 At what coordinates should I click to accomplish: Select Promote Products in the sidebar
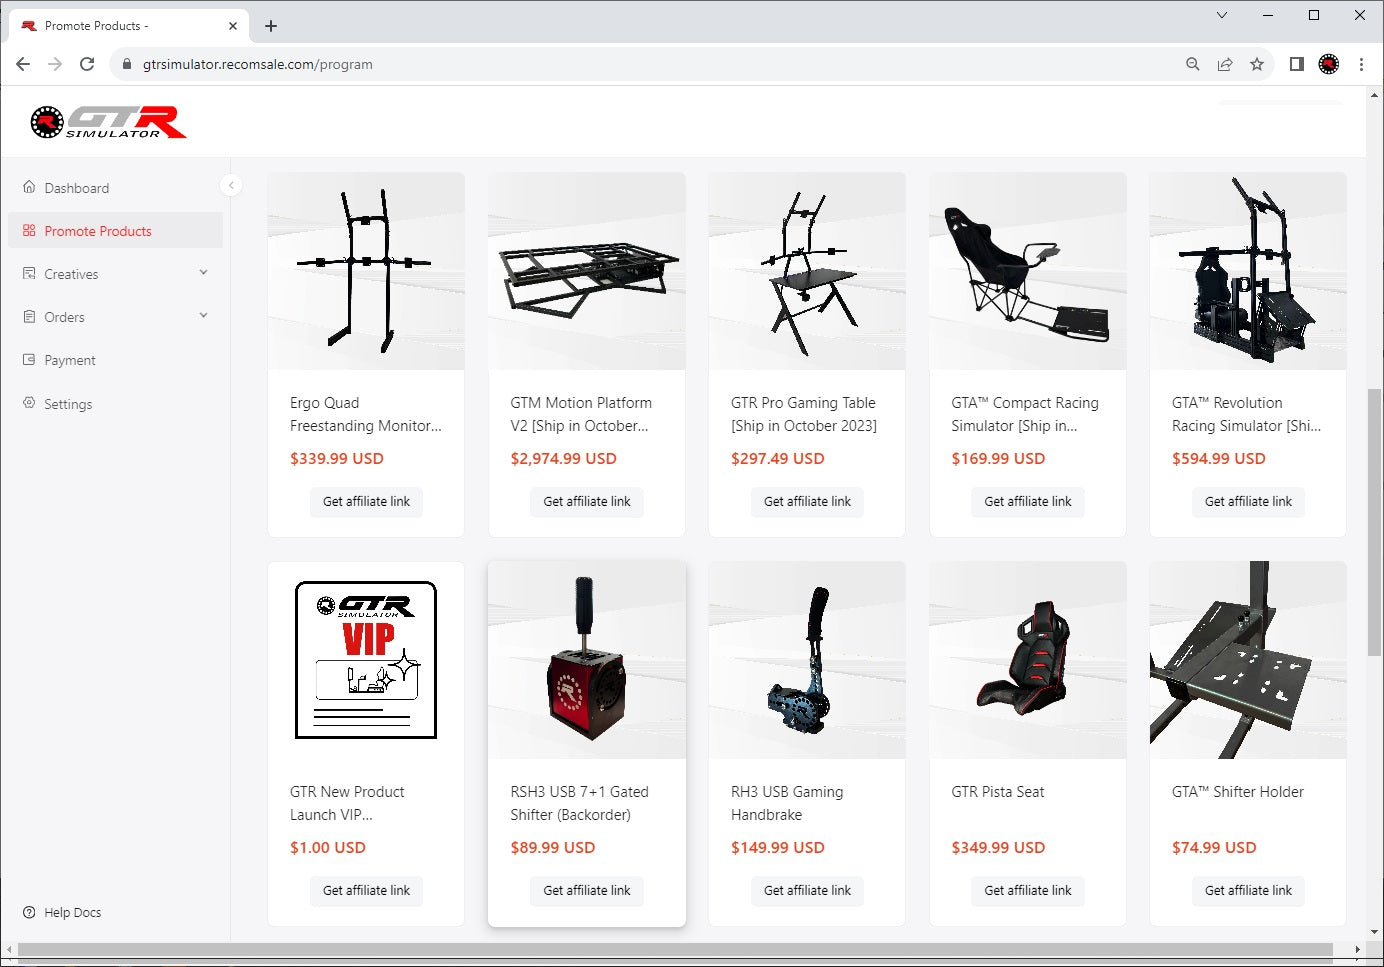(x=98, y=231)
